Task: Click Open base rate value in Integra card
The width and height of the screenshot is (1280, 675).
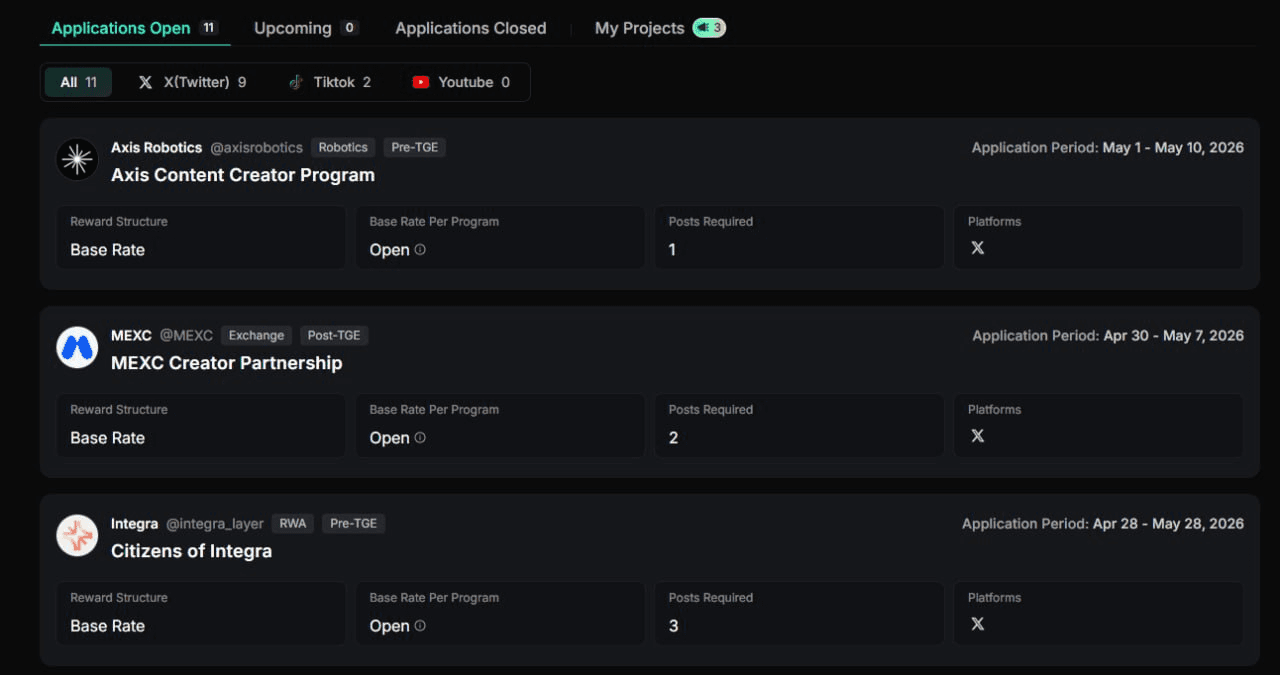Action: pos(389,626)
